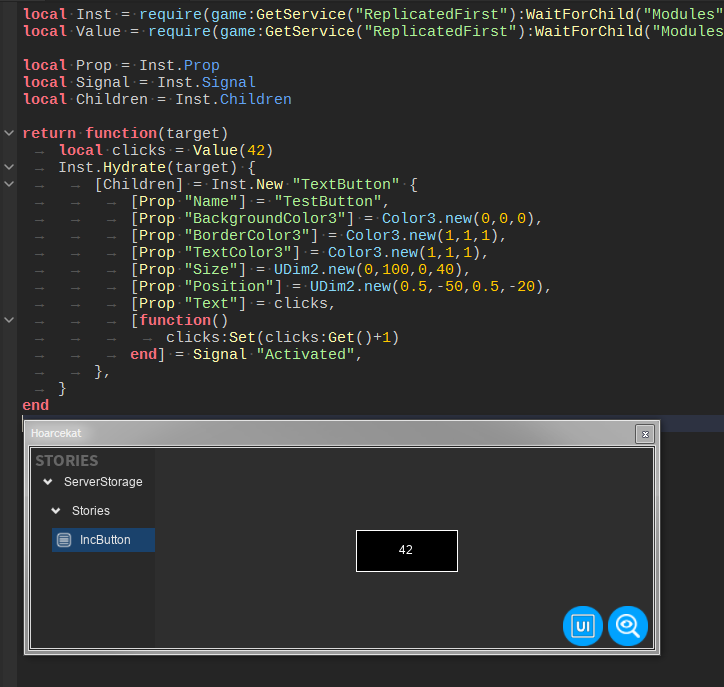
Task: Select the Stories folder label
Action: pos(91,511)
